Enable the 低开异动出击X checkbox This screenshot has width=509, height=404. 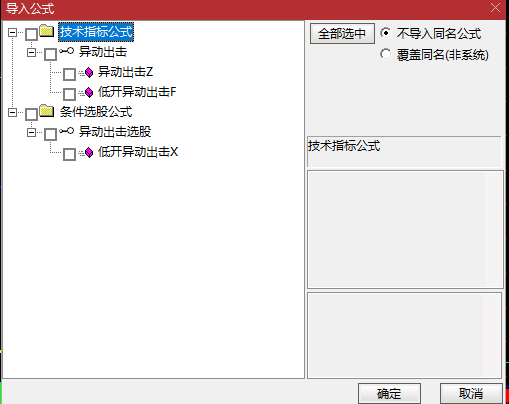point(69,154)
